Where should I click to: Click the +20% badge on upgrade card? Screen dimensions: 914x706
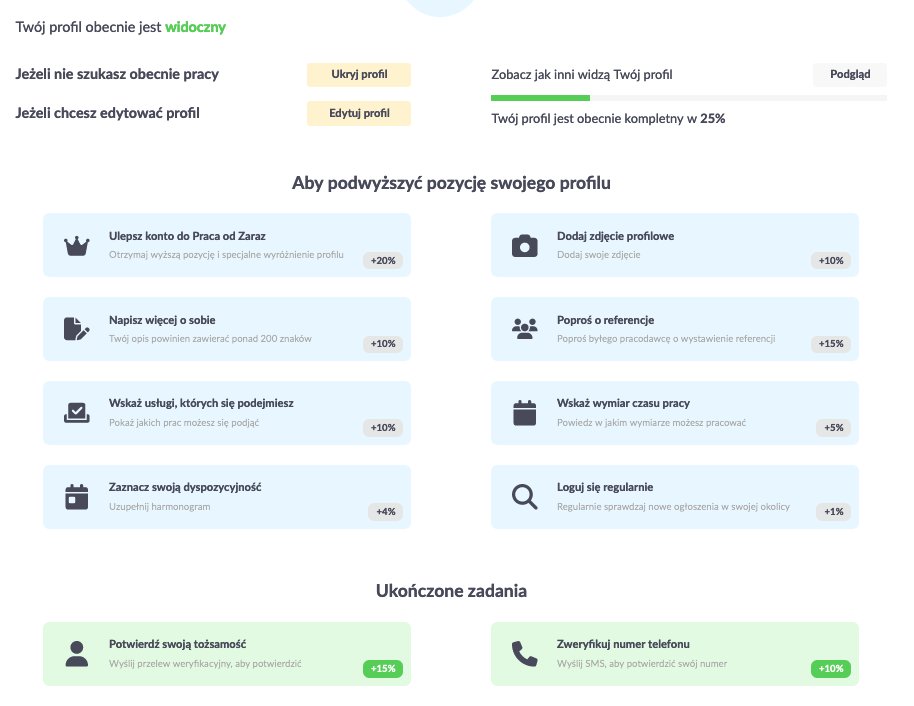tap(383, 261)
